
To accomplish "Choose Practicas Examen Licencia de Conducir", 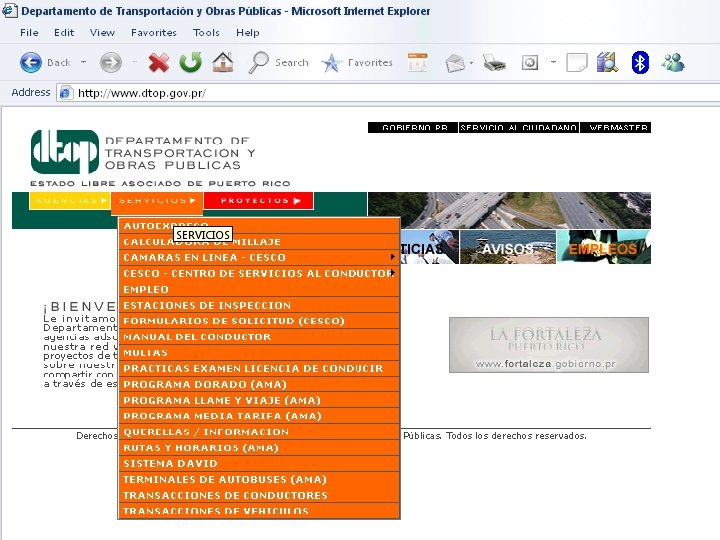I will tap(259, 368).
